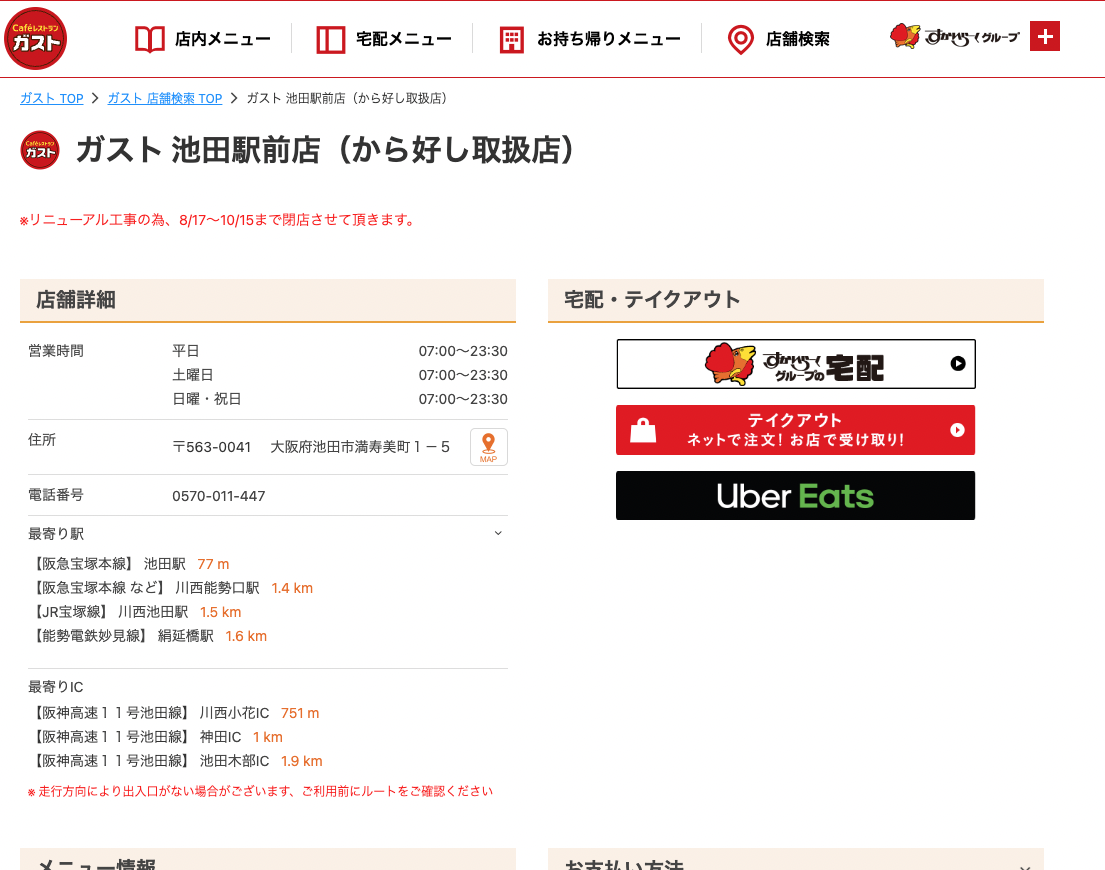Open the Uber Eats button
This screenshot has height=870, width=1105.
coord(796,496)
